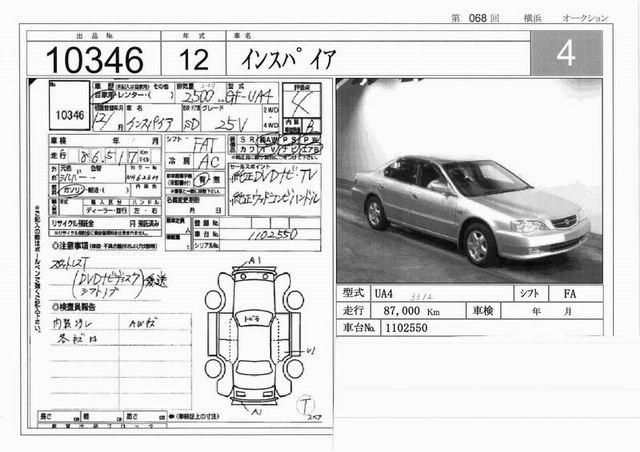Select the year value 12 in the header
This screenshot has height=452, width=640.
point(193,60)
